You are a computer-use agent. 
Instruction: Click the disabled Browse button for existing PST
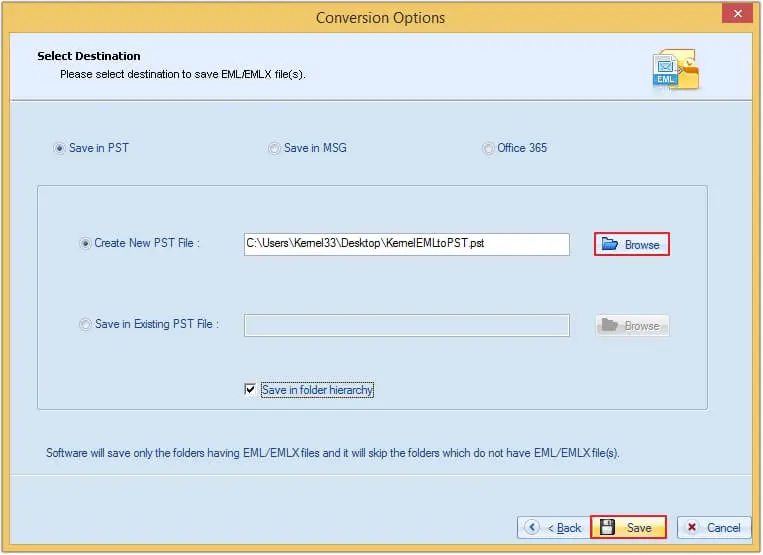tap(632, 325)
